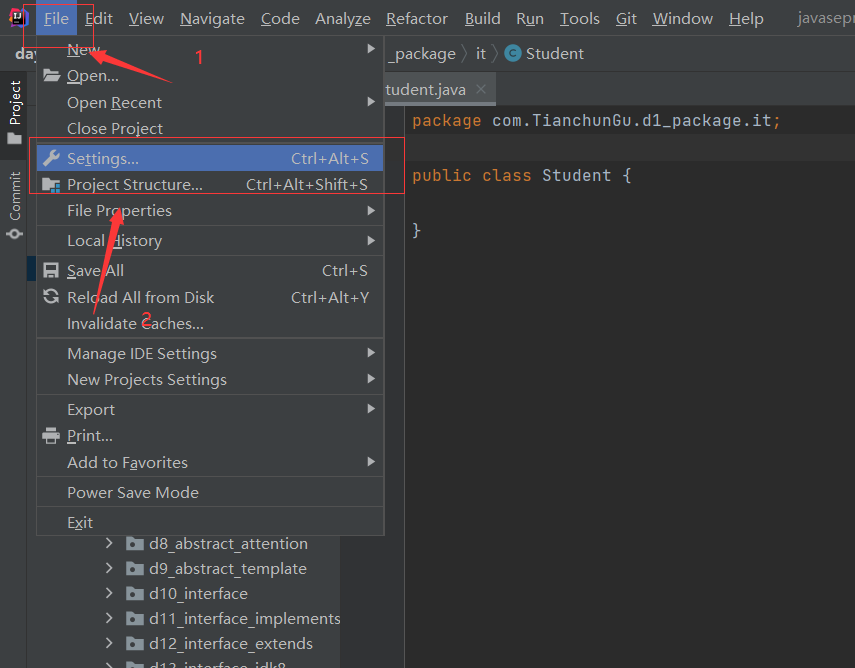855x668 pixels.
Task: Toggle Power Save Mode
Action: [210, 492]
